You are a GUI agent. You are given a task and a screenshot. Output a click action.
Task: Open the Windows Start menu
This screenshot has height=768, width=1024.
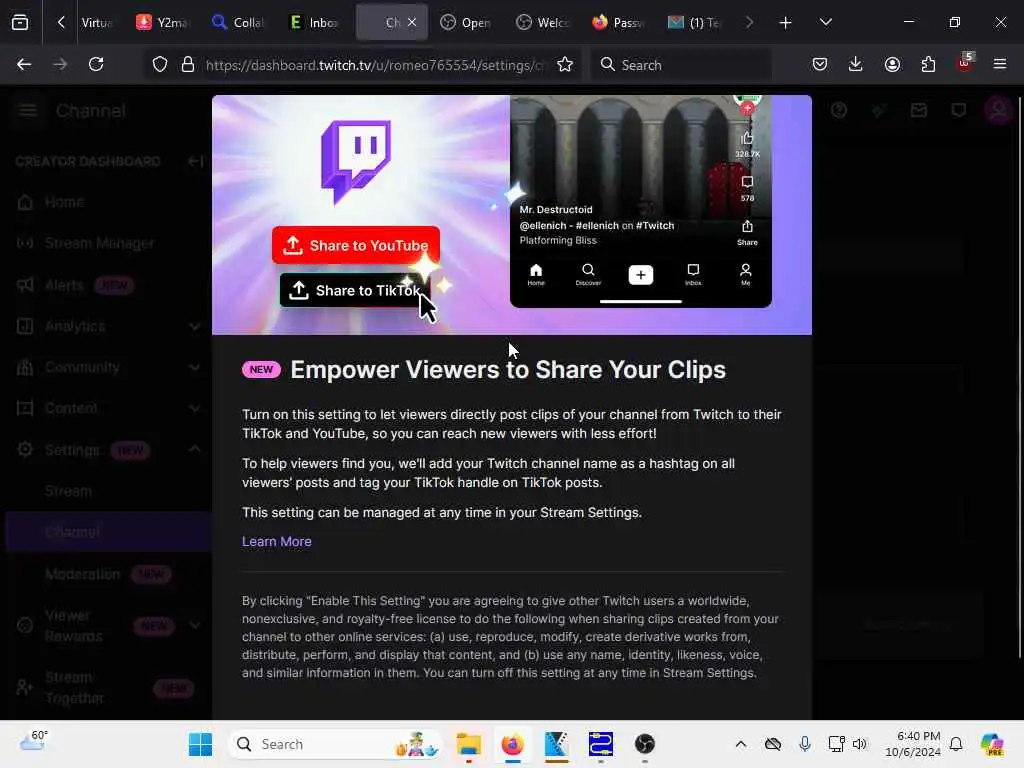point(200,744)
